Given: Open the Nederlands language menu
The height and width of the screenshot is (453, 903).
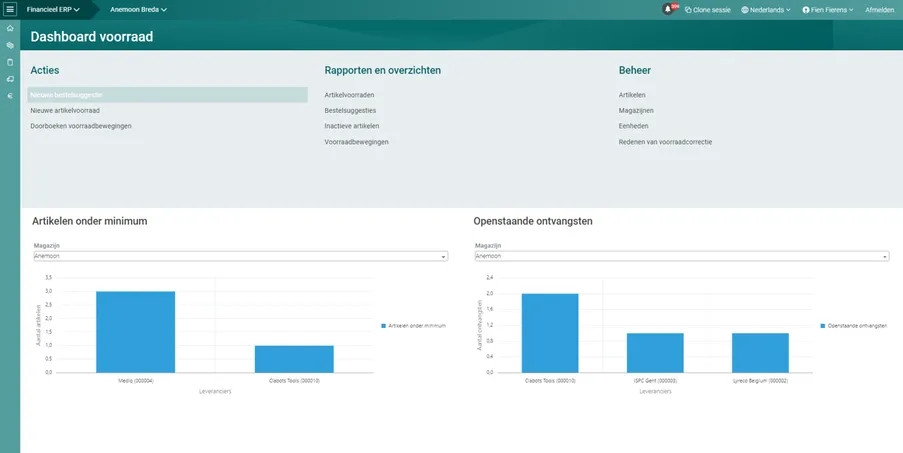Looking at the screenshot, I should click(x=766, y=10).
